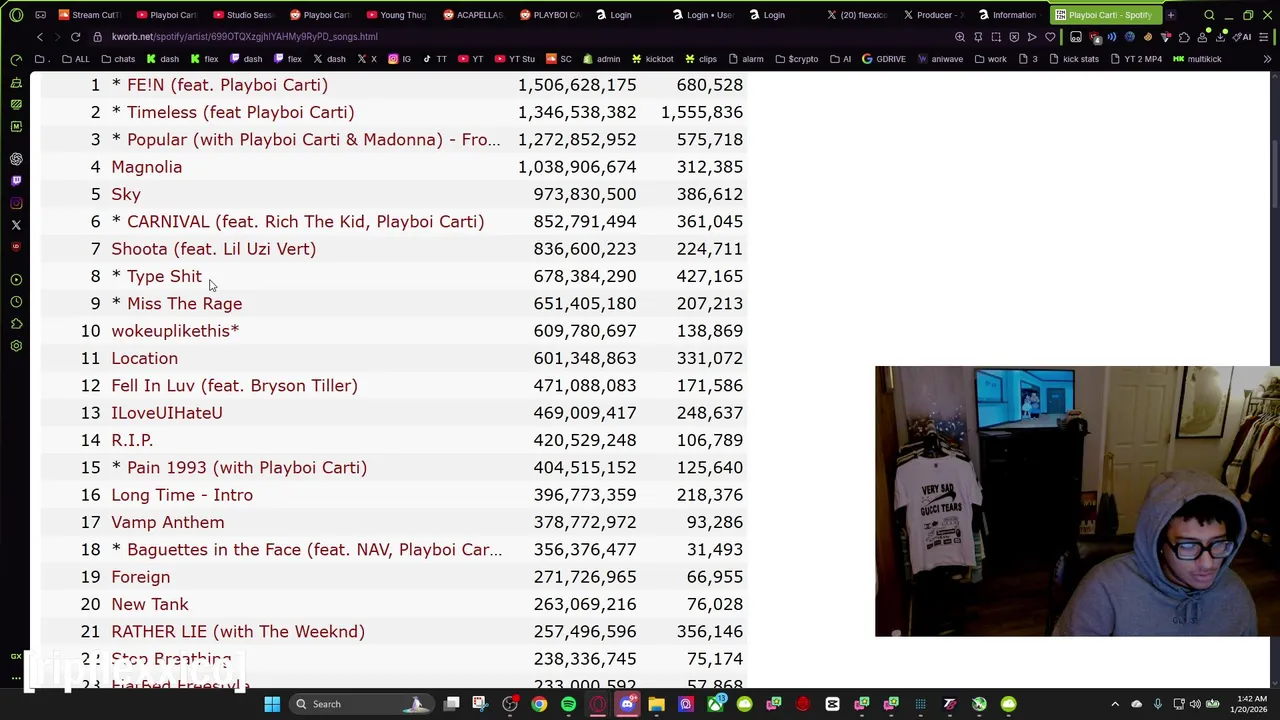Switch to the Studio Session tab
Viewport: 1280px width, 720px height.
[x=243, y=15]
